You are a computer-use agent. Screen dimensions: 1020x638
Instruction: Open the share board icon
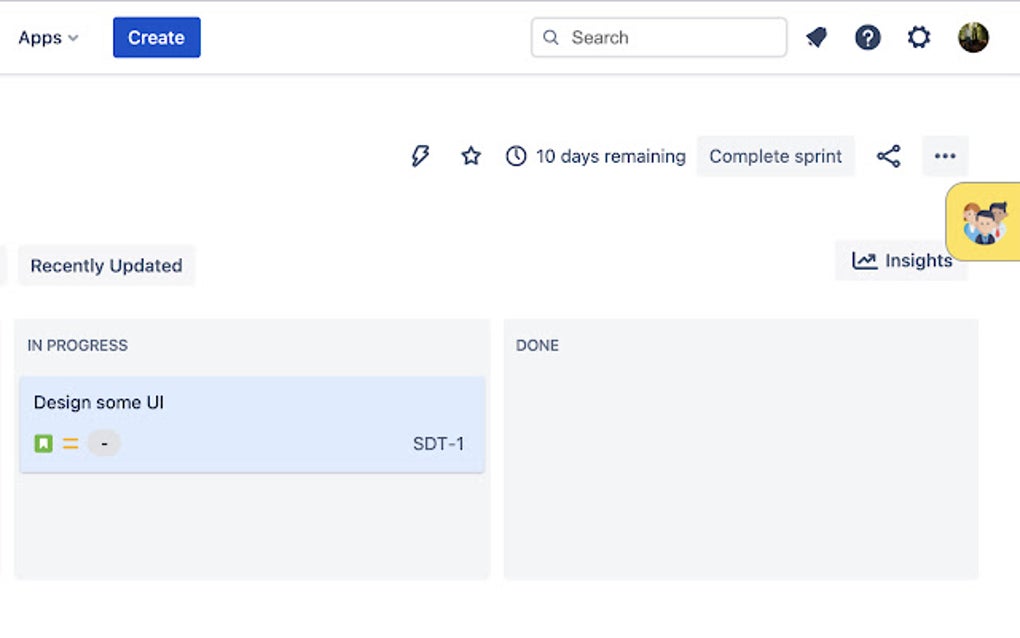pos(889,156)
